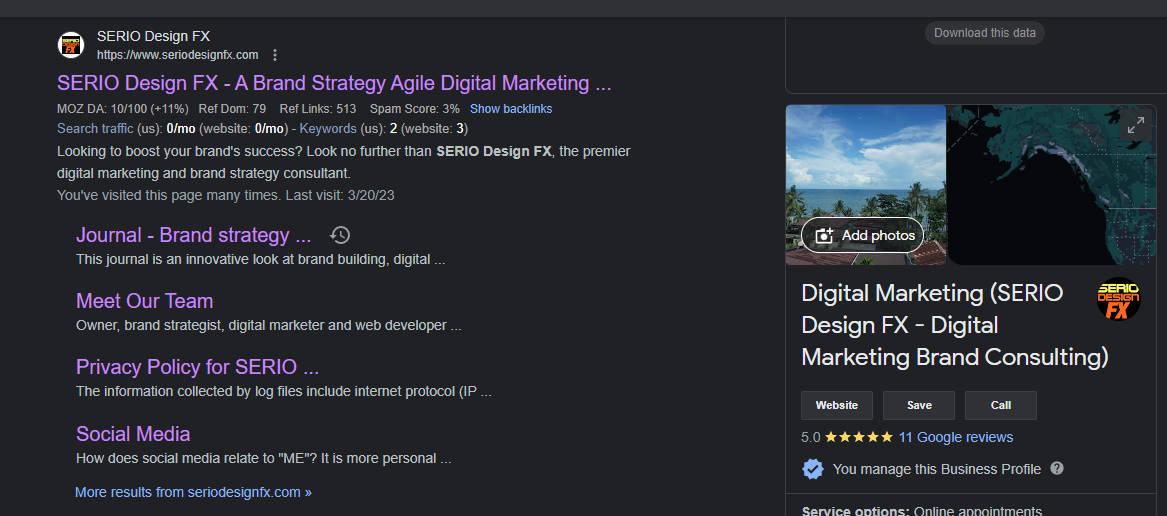Click the SERIO Design FX site favicon
Screen dimensions: 1167x516
(71, 45)
